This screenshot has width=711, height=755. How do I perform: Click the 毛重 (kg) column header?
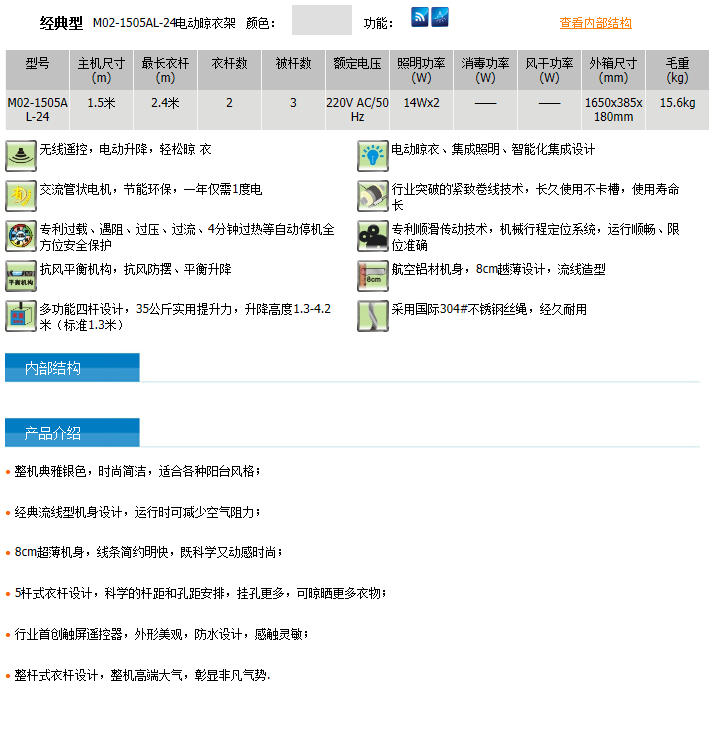coord(677,70)
